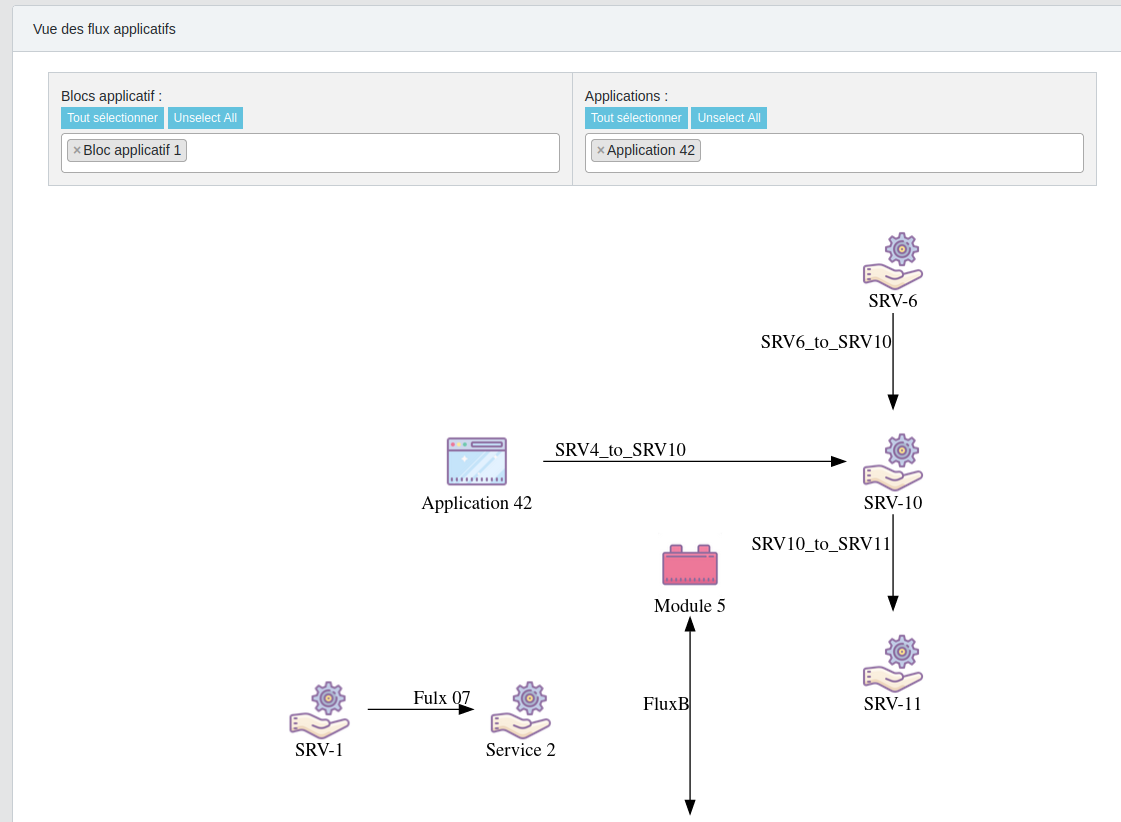Select the Module 5 brick icon
Screen dimensions: 1121x822
click(x=689, y=564)
